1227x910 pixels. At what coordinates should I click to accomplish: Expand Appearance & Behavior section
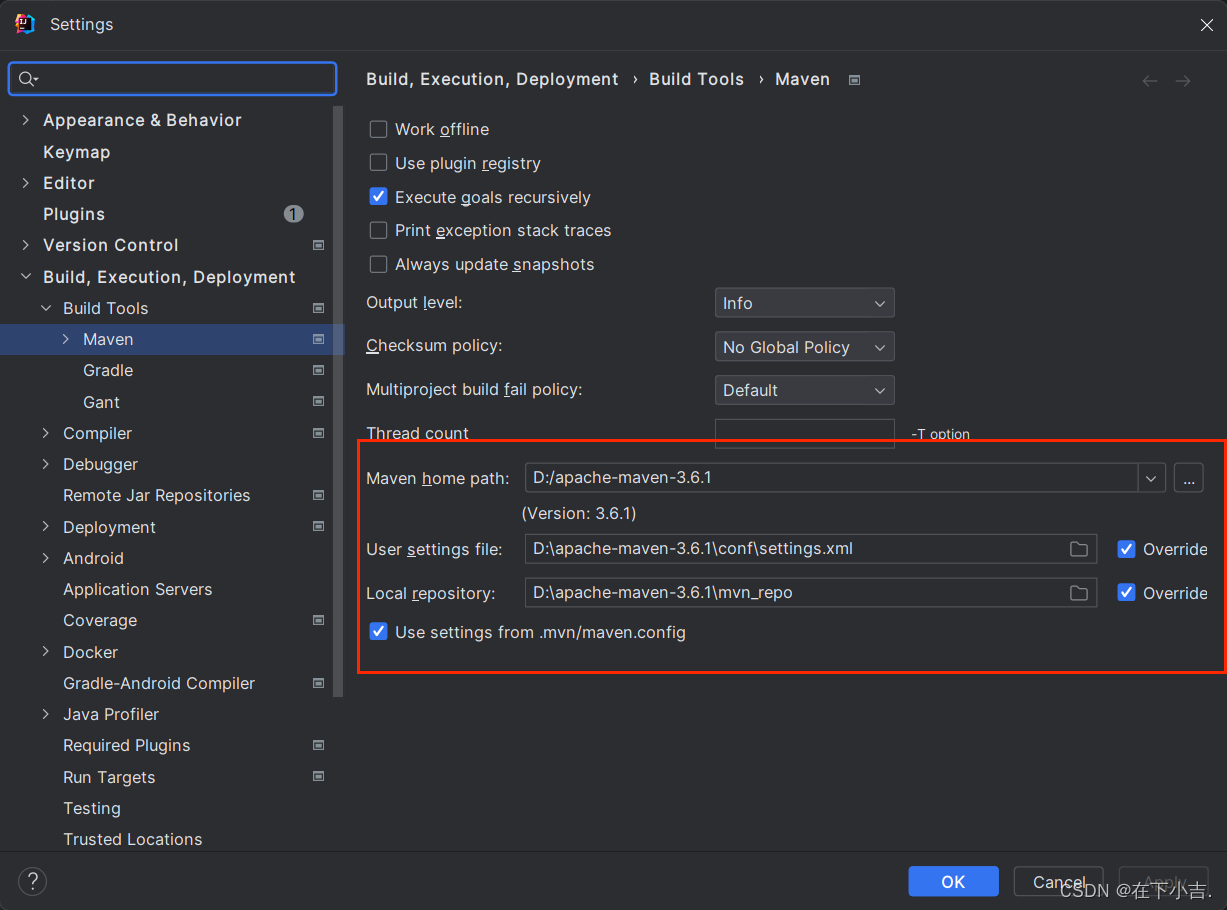pyautogui.click(x=26, y=120)
